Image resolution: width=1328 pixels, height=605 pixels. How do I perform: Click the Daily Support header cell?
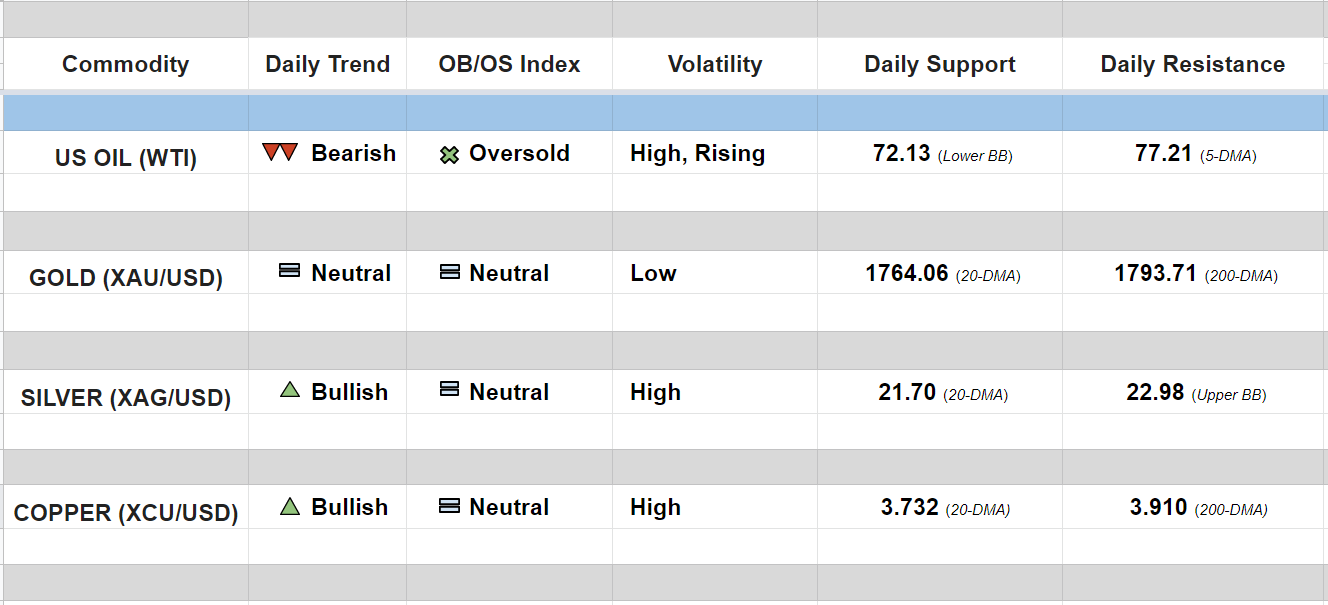(939, 64)
